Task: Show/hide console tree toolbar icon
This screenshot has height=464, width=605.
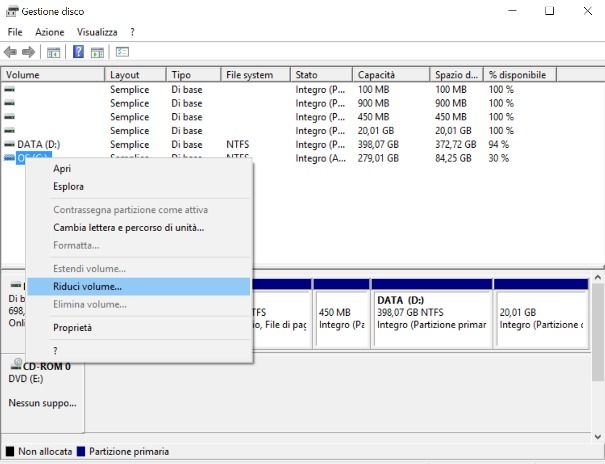Action: tap(53, 52)
